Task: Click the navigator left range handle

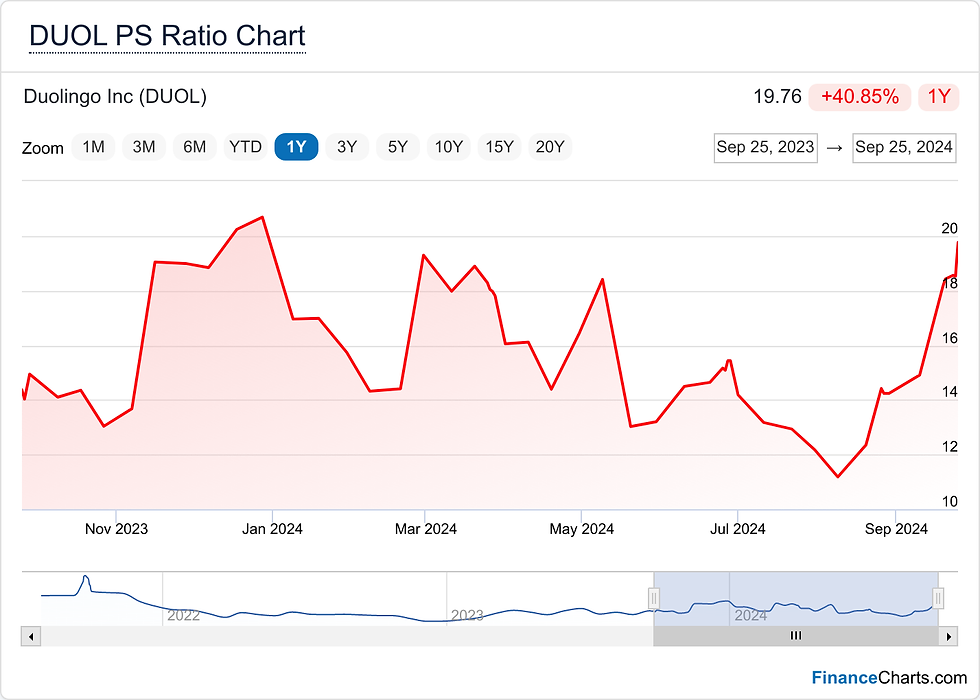Action: coord(654,598)
